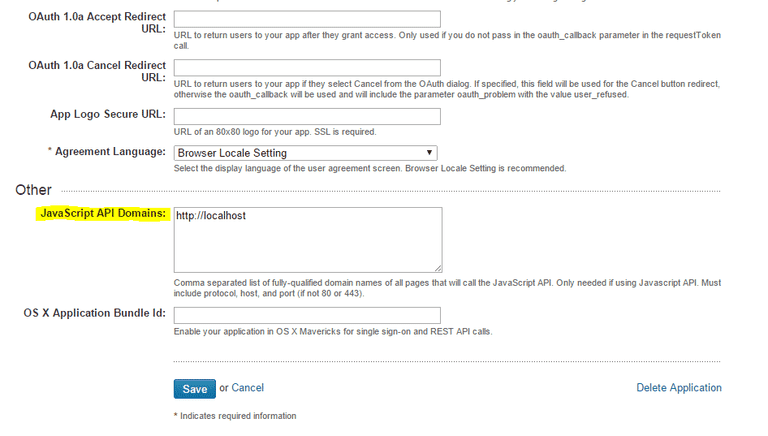Image resolution: width=768 pixels, height=436 pixels.
Task: Click the Cancel link beside Save
Action: click(x=248, y=388)
